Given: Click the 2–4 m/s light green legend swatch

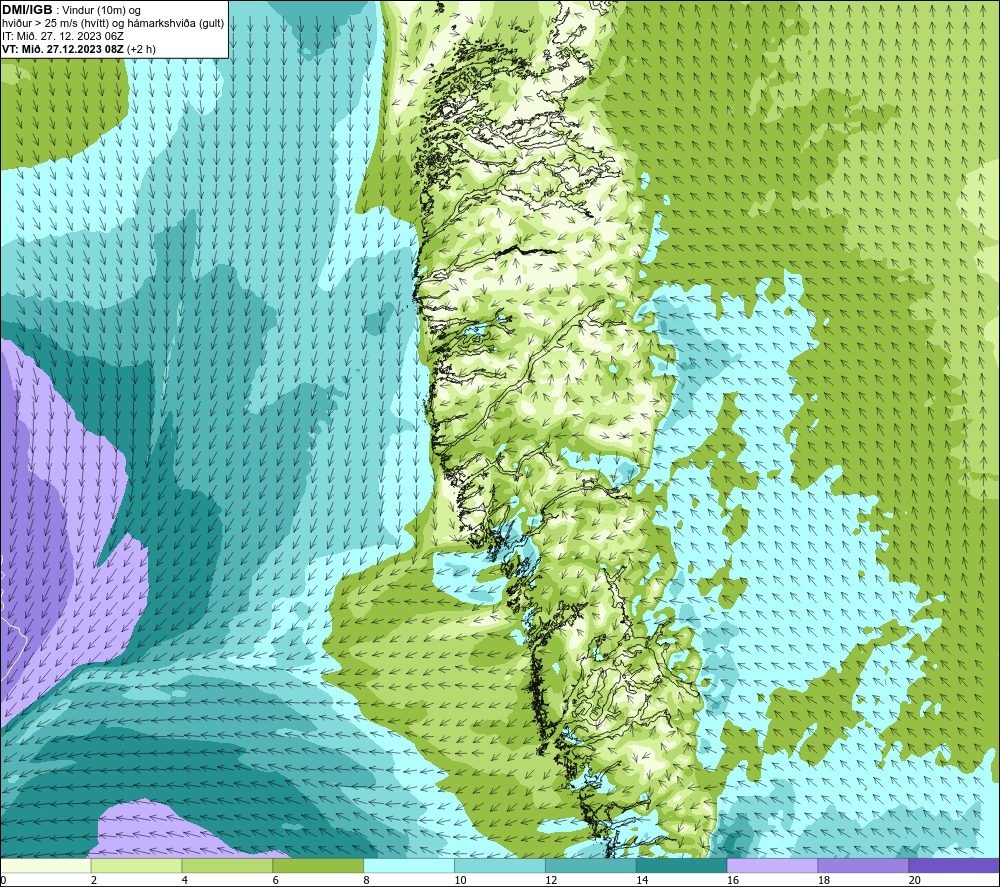Looking at the screenshot, I should pos(136,865).
